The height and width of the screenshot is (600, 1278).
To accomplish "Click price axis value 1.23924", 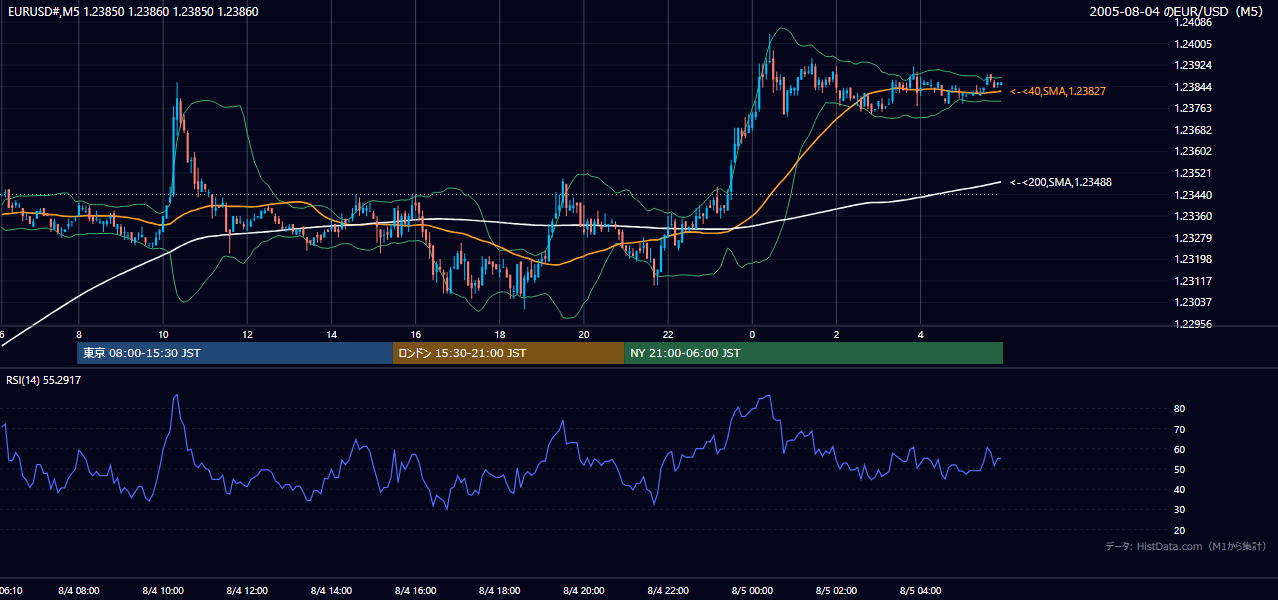I will coord(1193,65).
